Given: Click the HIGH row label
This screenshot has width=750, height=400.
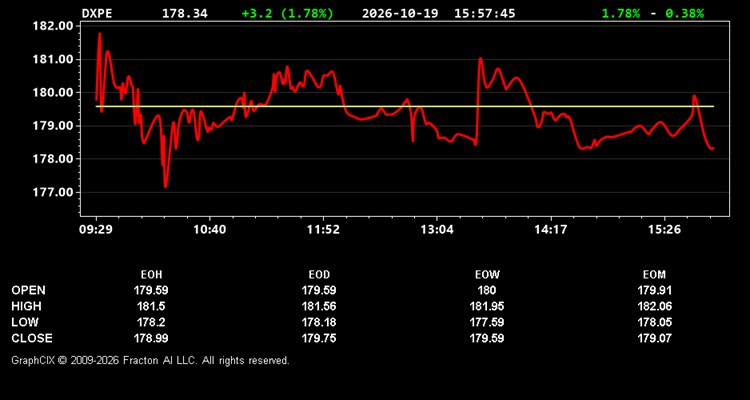Looking at the screenshot, I should (26, 306).
